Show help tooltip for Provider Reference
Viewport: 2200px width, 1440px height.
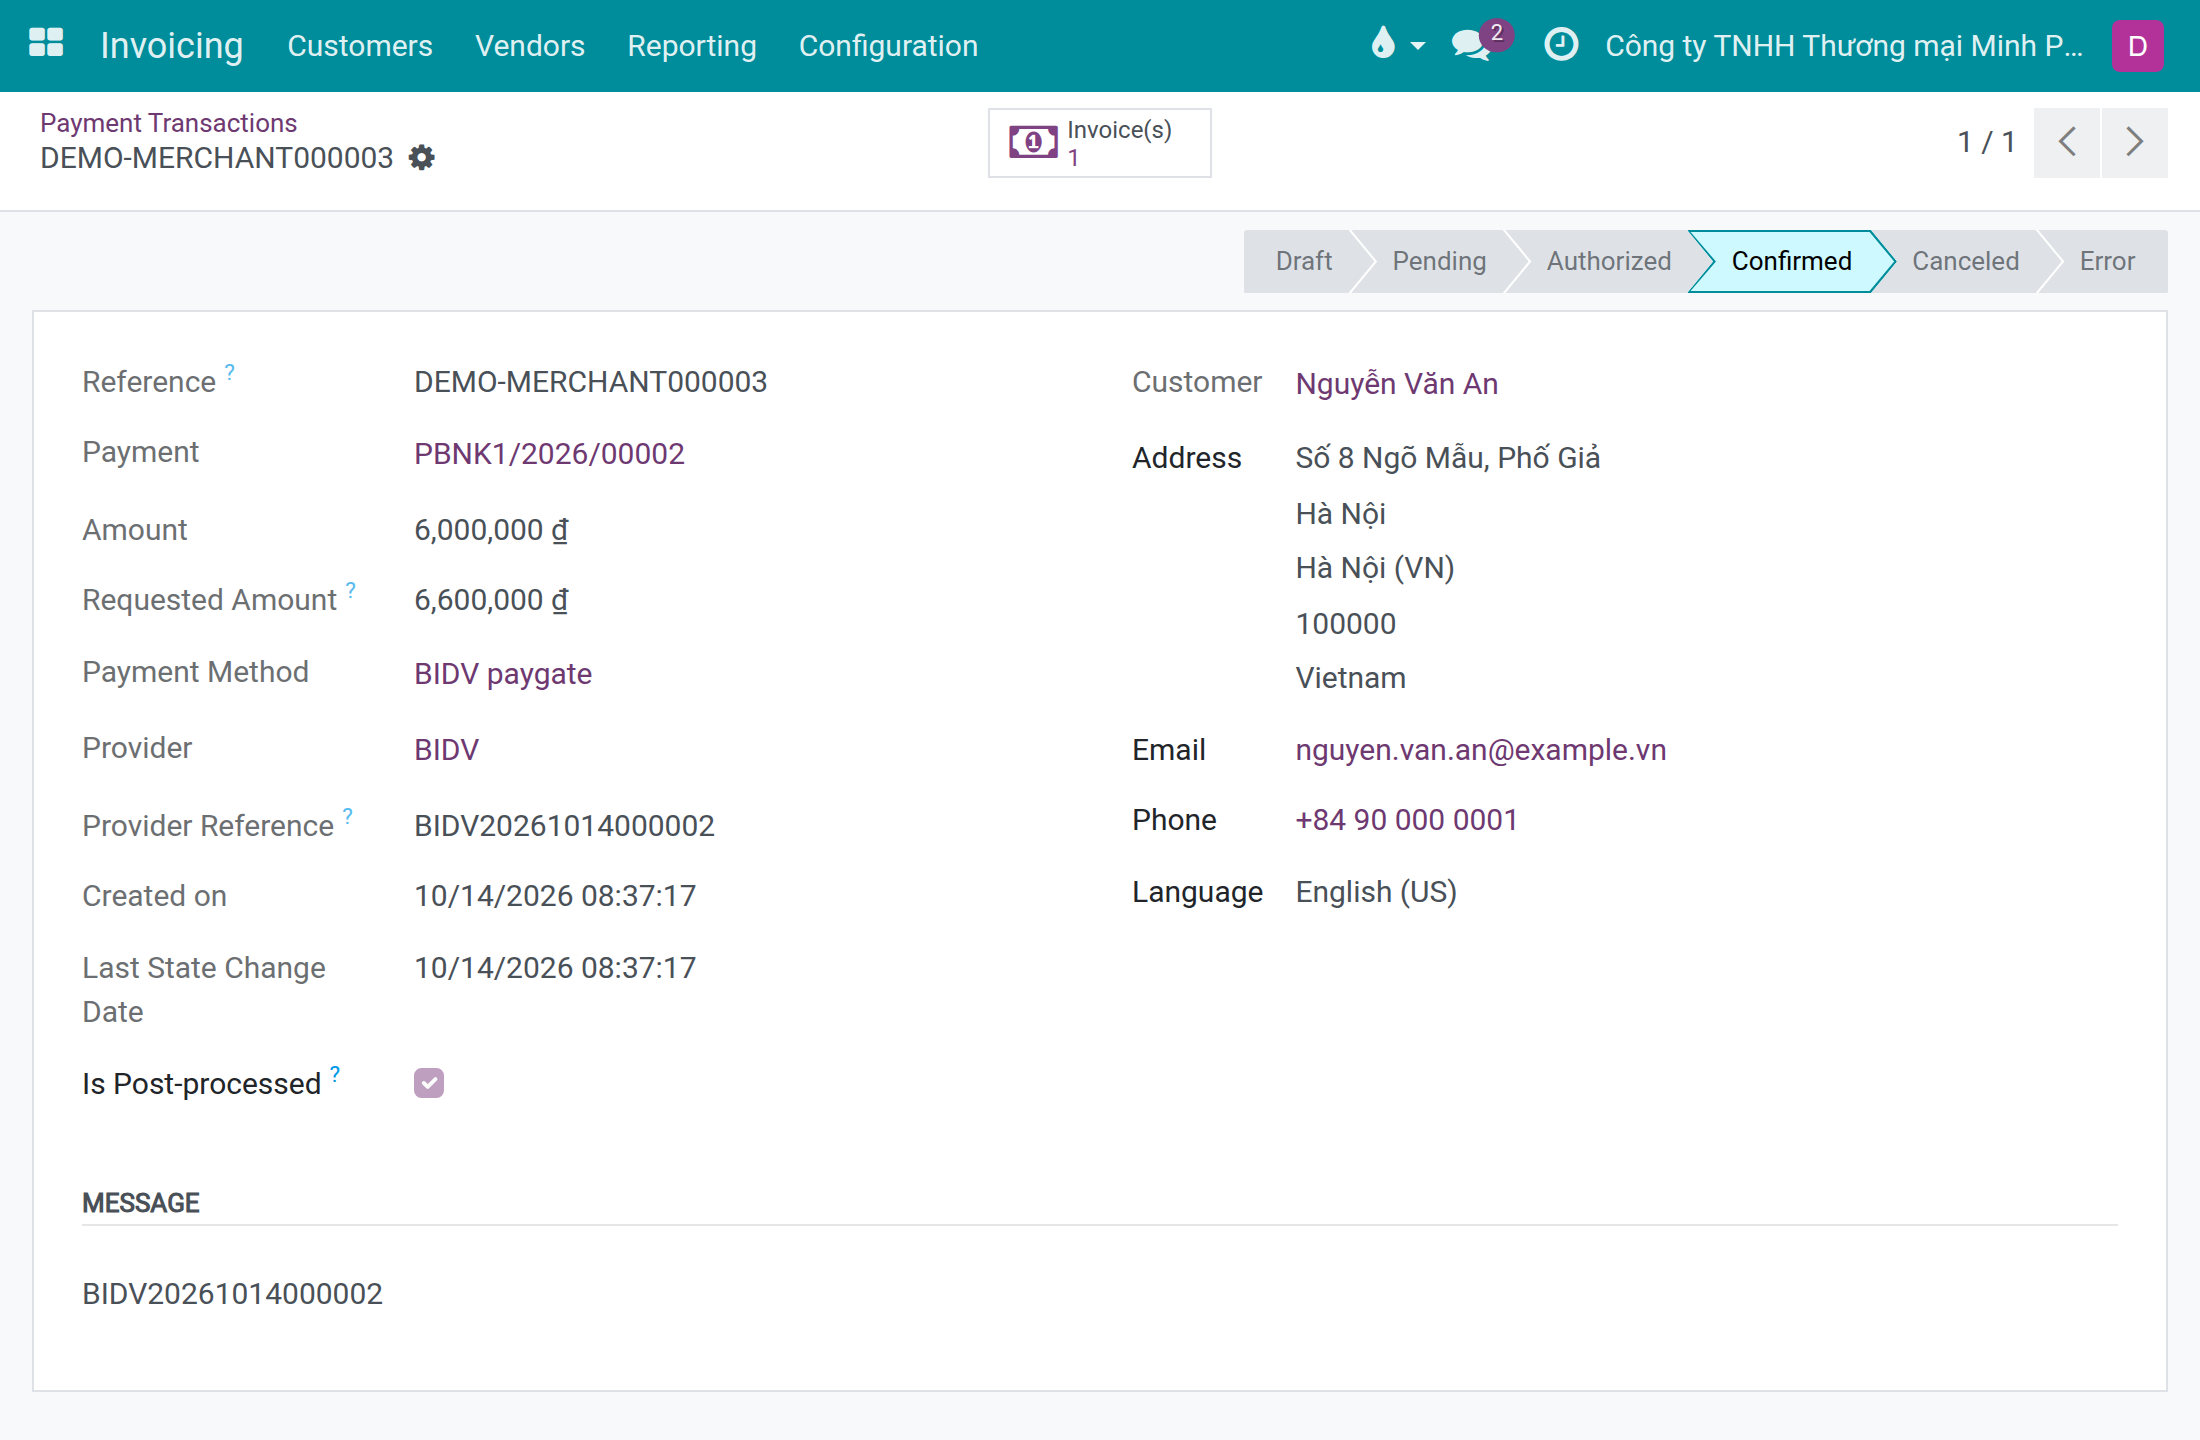348,816
